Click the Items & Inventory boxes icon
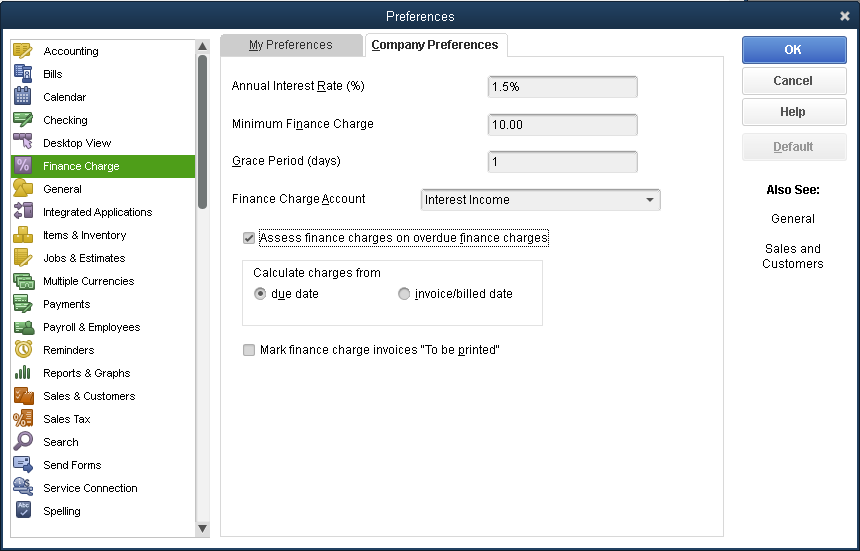The height and width of the screenshot is (551, 860). pos(23,235)
